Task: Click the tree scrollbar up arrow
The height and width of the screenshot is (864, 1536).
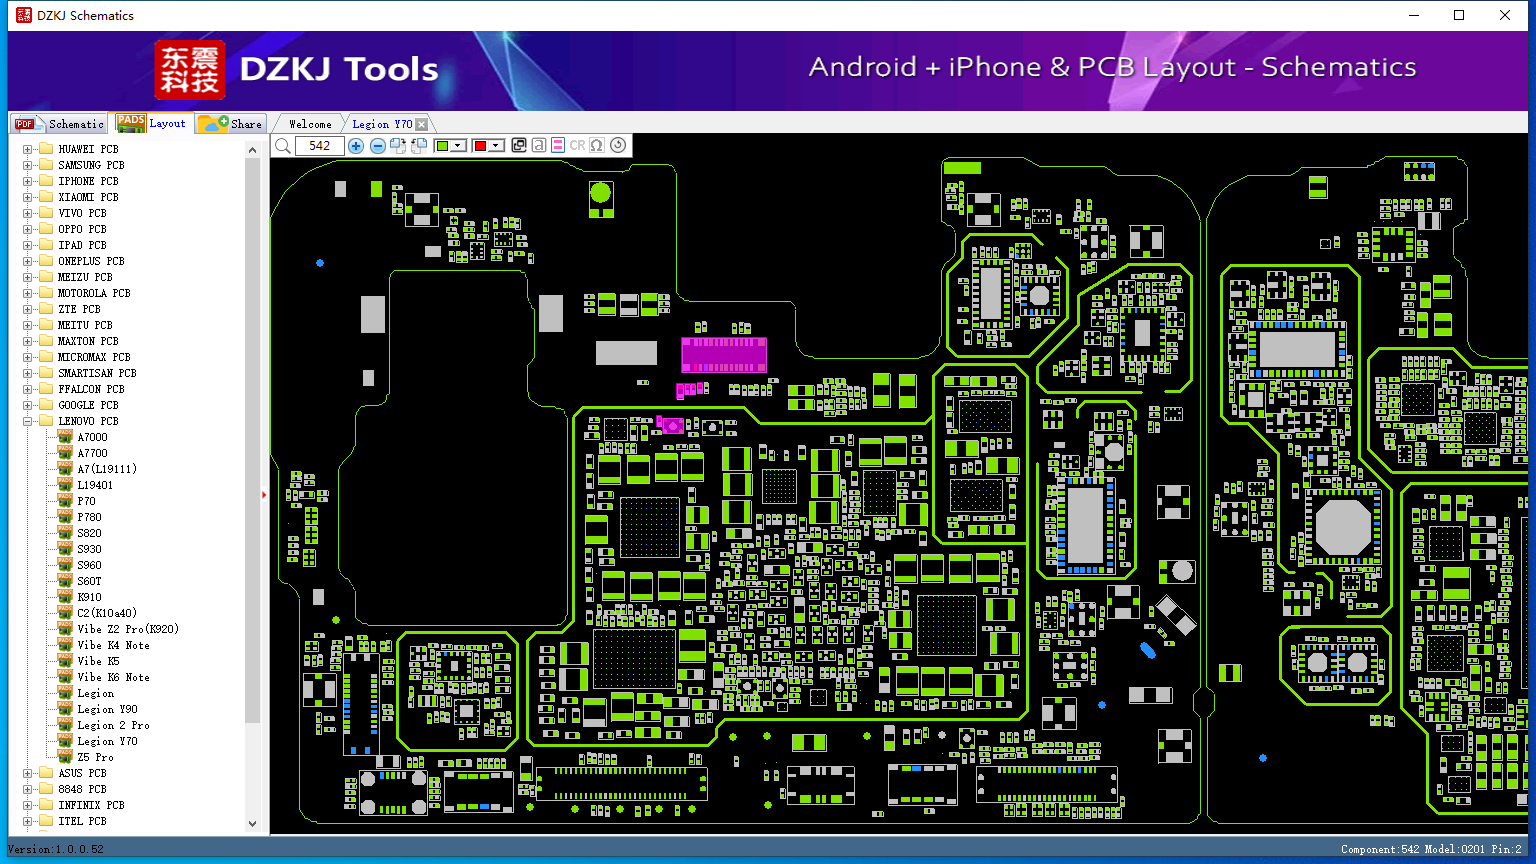Action: (x=252, y=149)
